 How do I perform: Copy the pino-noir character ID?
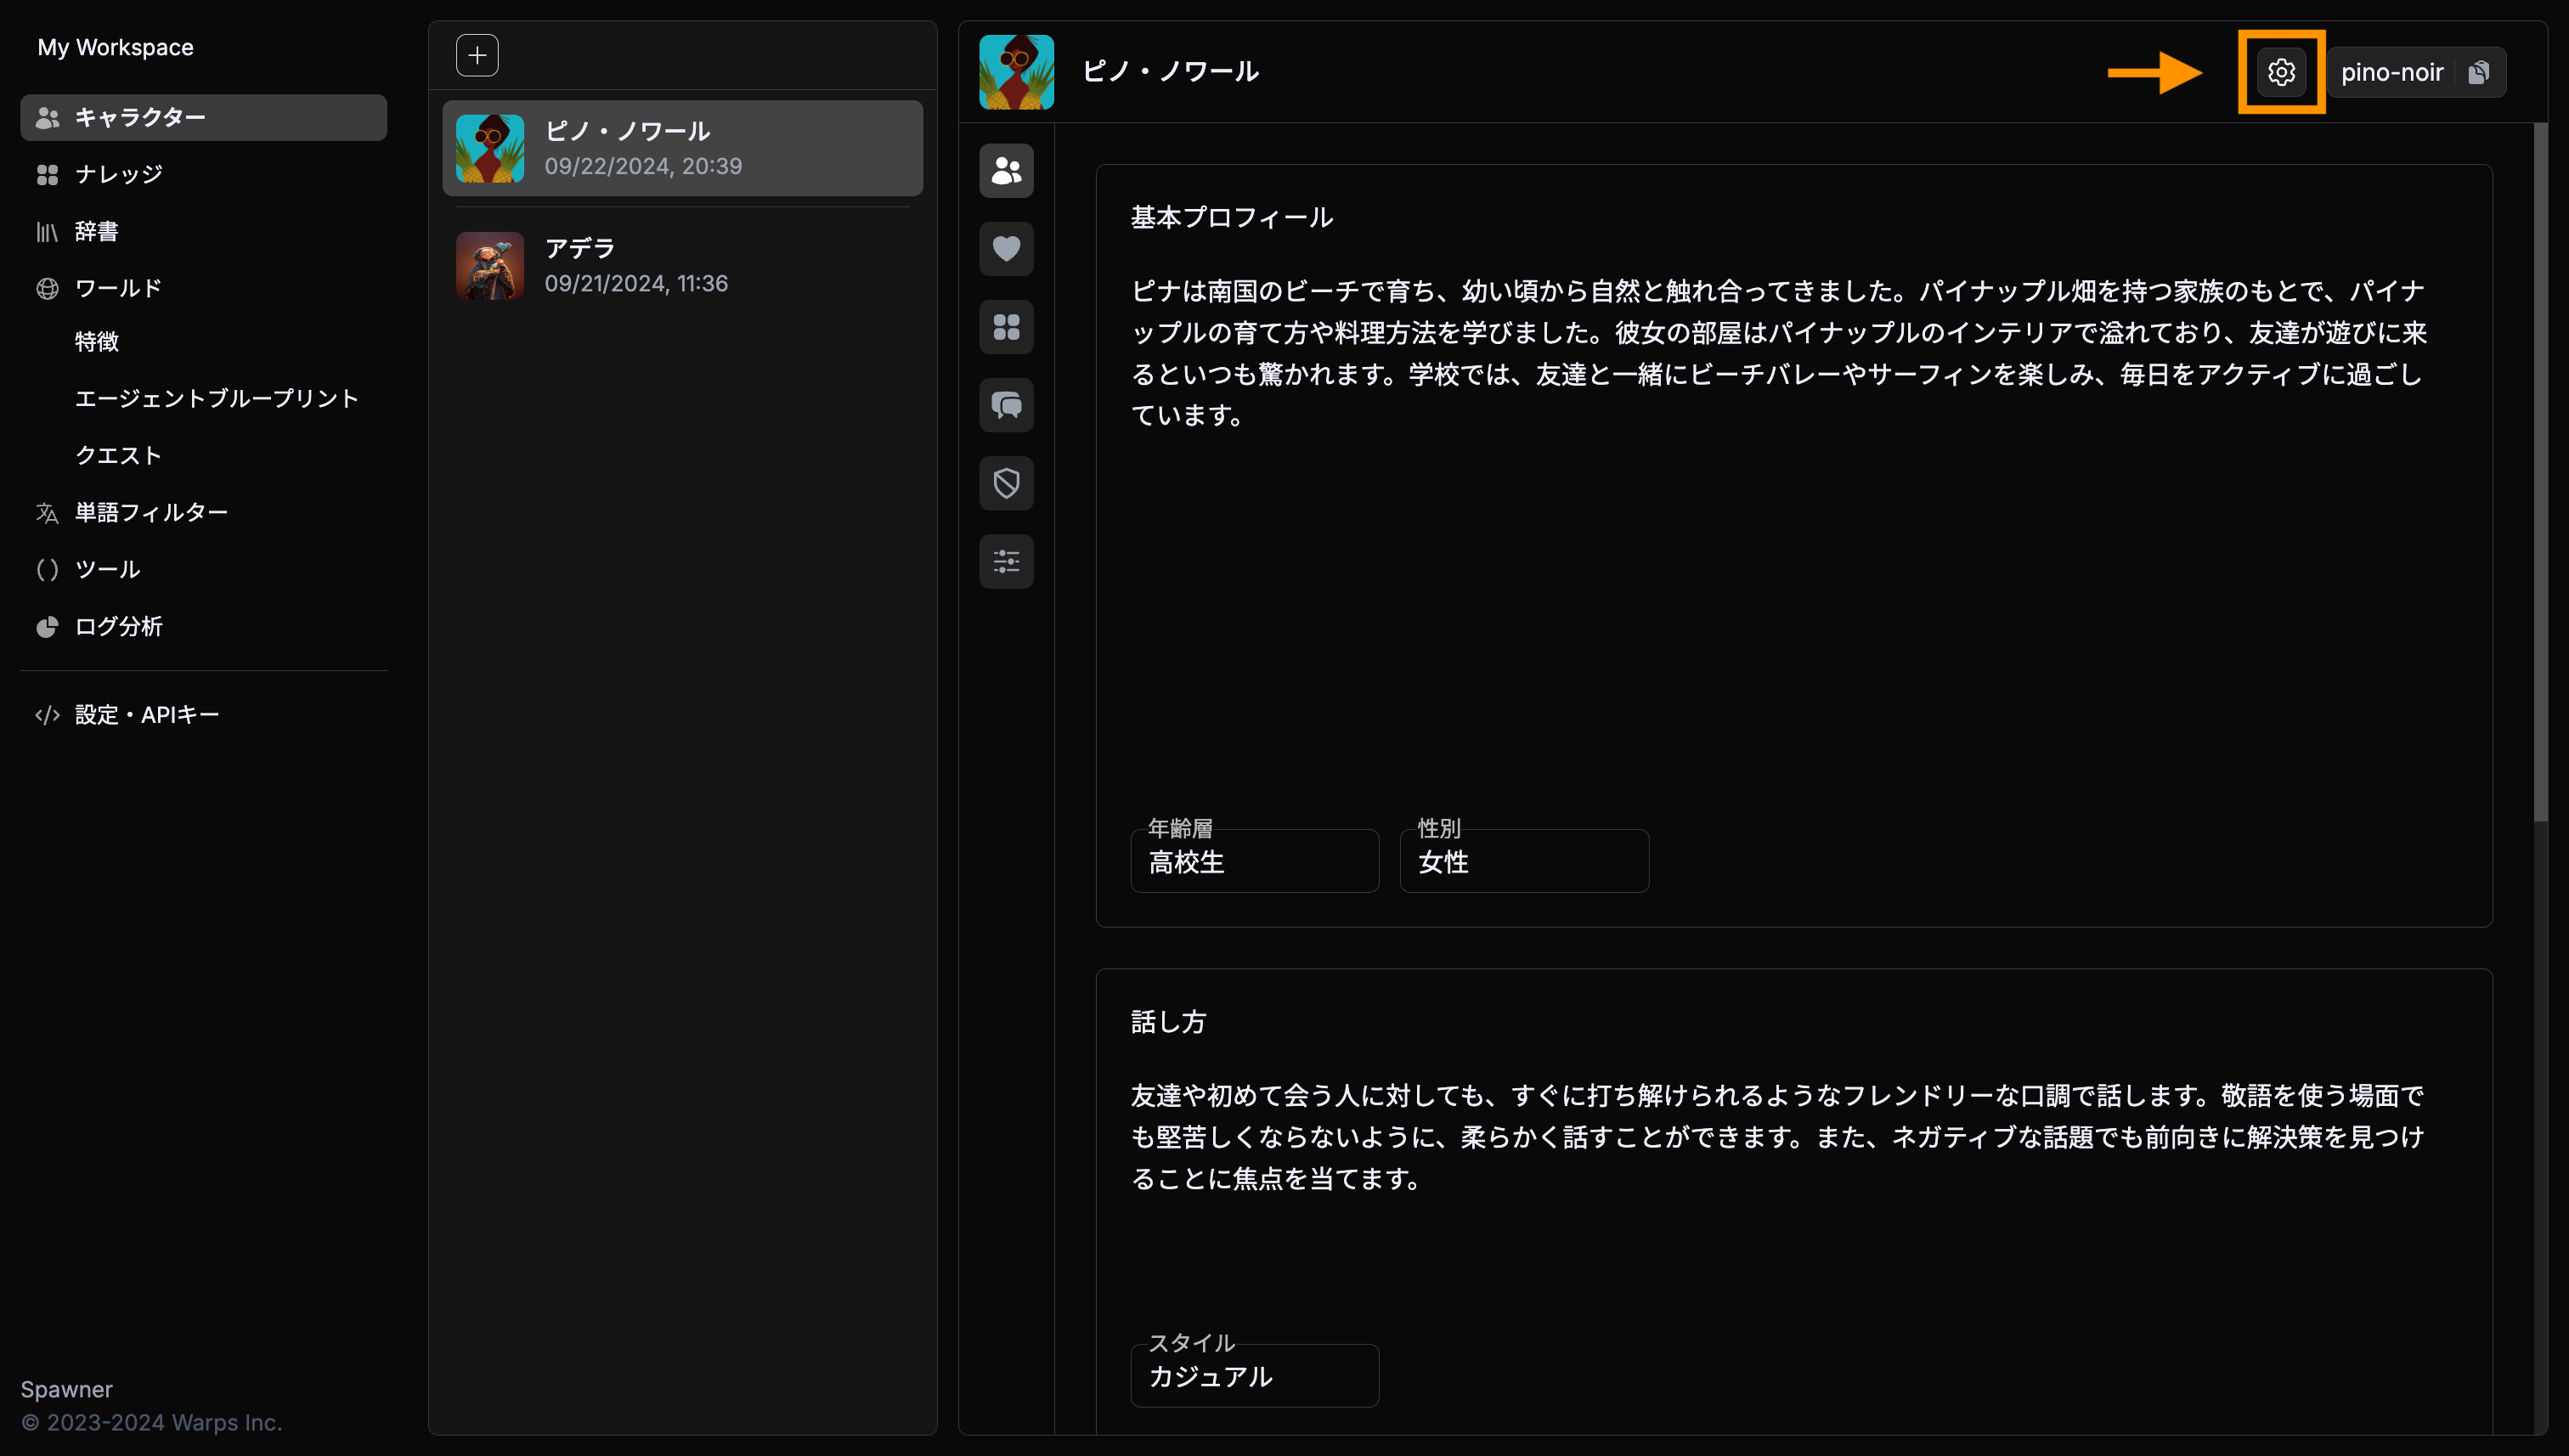tap(2478, 72)
